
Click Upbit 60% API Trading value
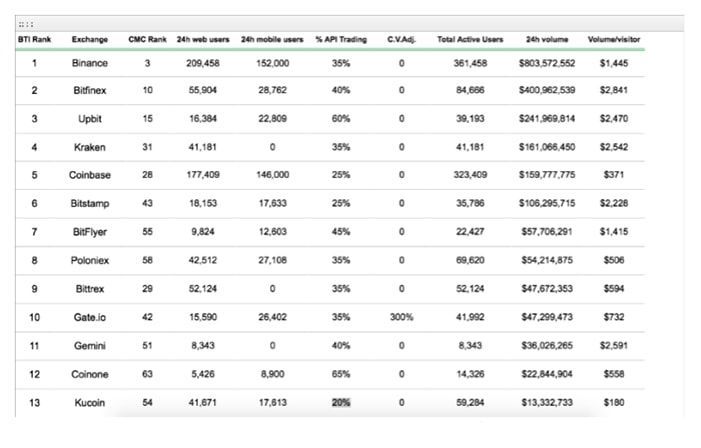tap(341, 119)
